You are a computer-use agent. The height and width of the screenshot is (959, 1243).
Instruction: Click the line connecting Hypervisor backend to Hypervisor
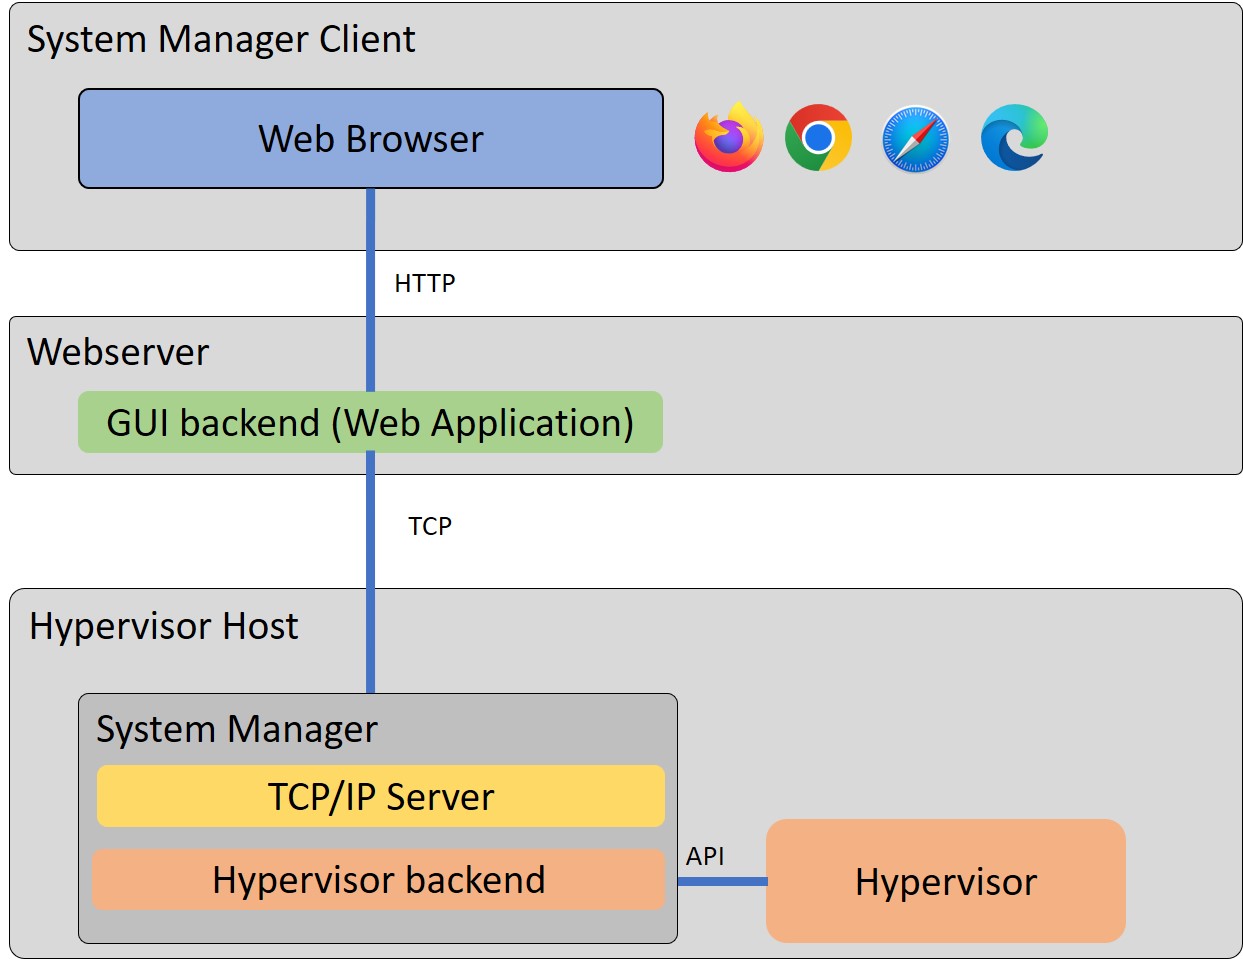[x=723, y=881]
